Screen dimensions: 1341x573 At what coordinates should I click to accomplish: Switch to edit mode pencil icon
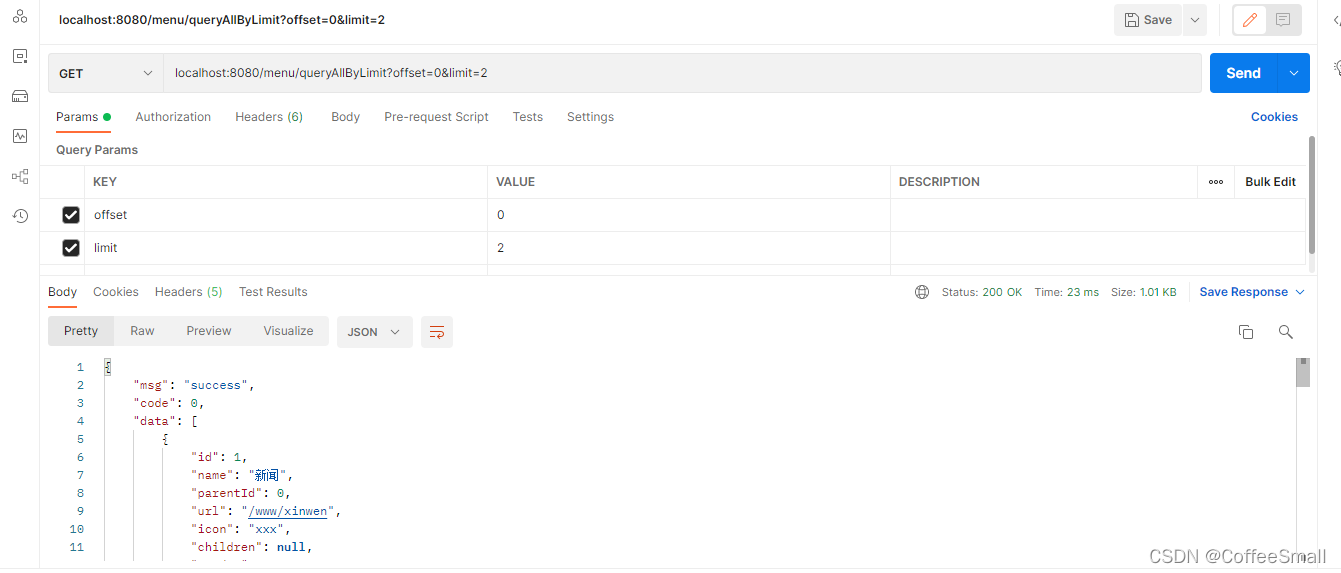click(x=1249, y=20)
